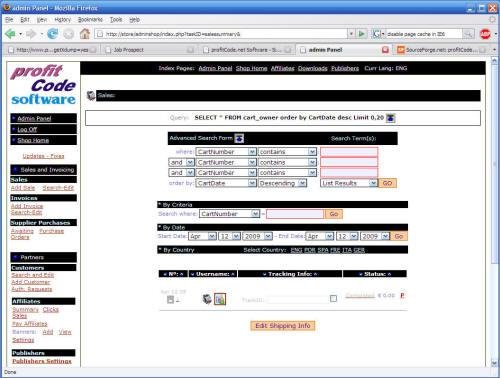The width and height of the screenshot is (500, 378).
Task: Click the Google search engine icon
Action: coord(377,34)
